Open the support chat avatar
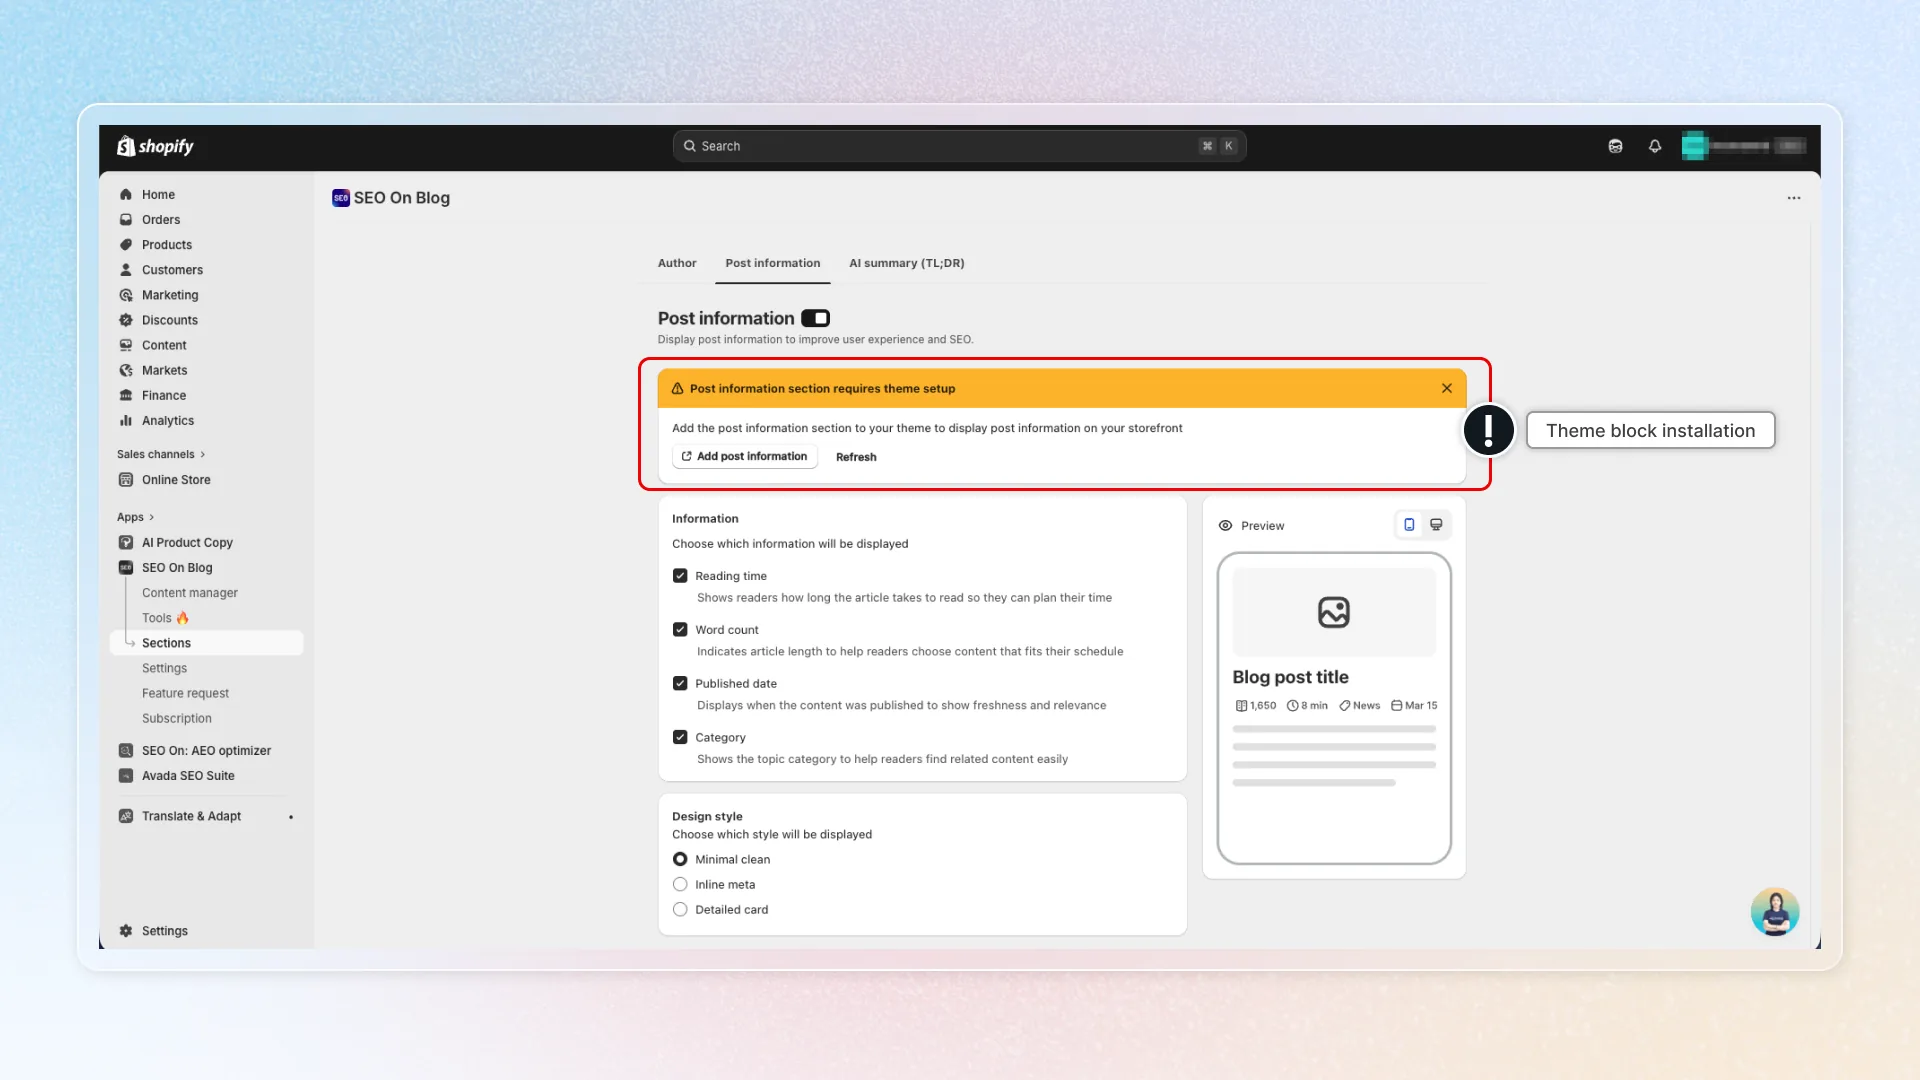 click(x=1775, y=912)
